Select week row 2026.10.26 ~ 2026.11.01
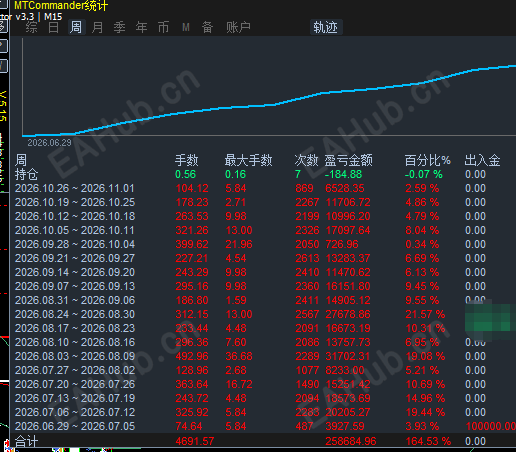This screenshot has width=516, height=452. 263,188
